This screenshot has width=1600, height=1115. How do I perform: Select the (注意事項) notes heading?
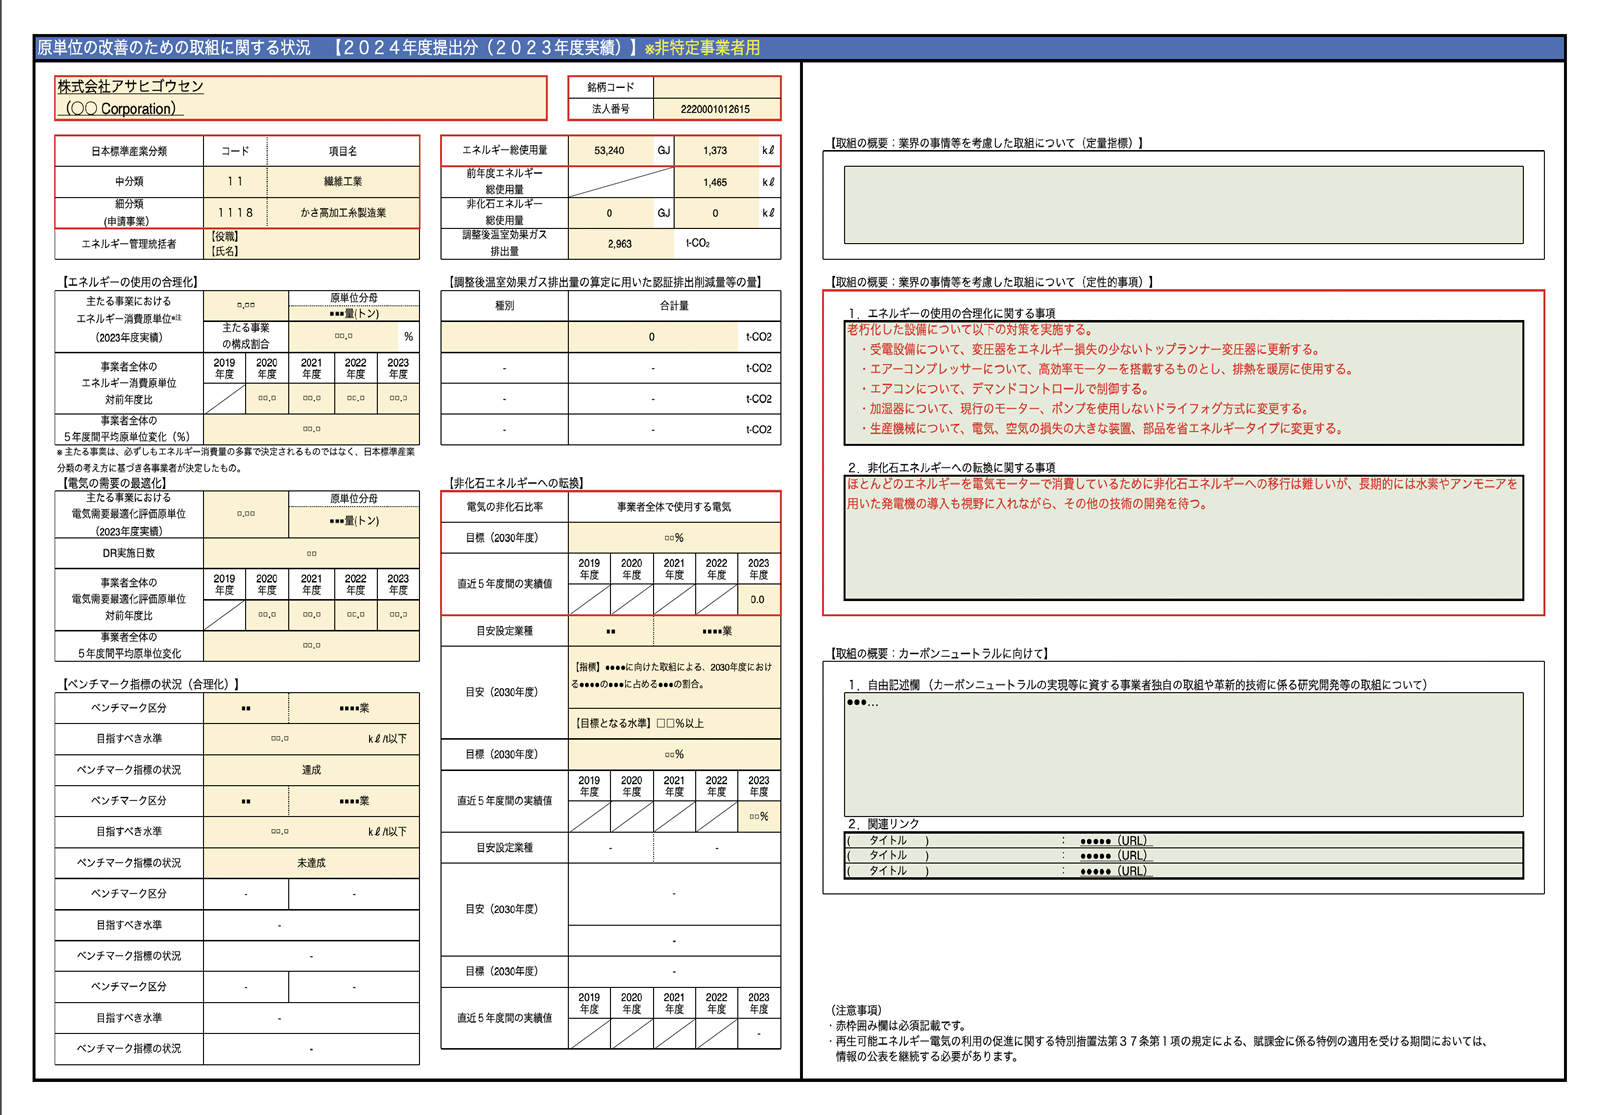[856, 1011]
